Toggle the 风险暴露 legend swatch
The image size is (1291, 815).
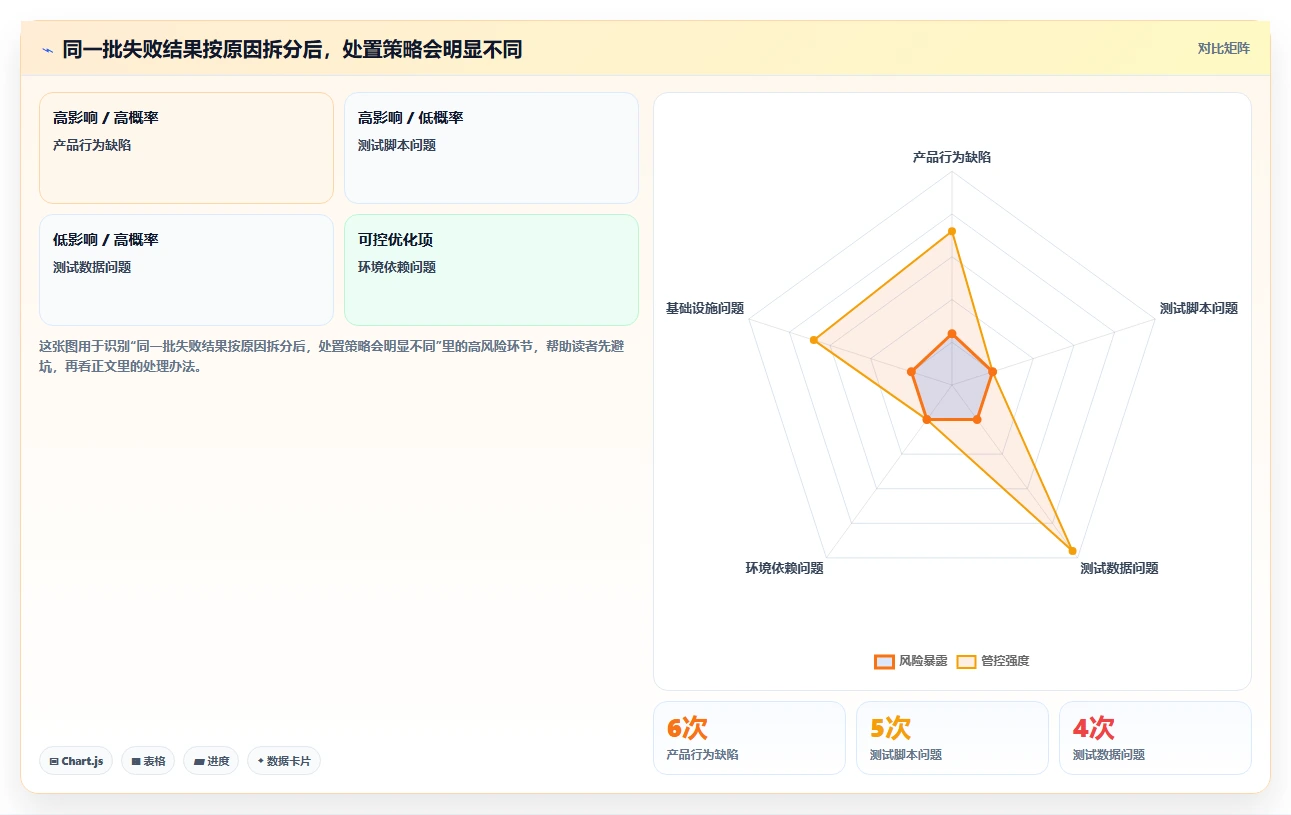click(884, 661)
